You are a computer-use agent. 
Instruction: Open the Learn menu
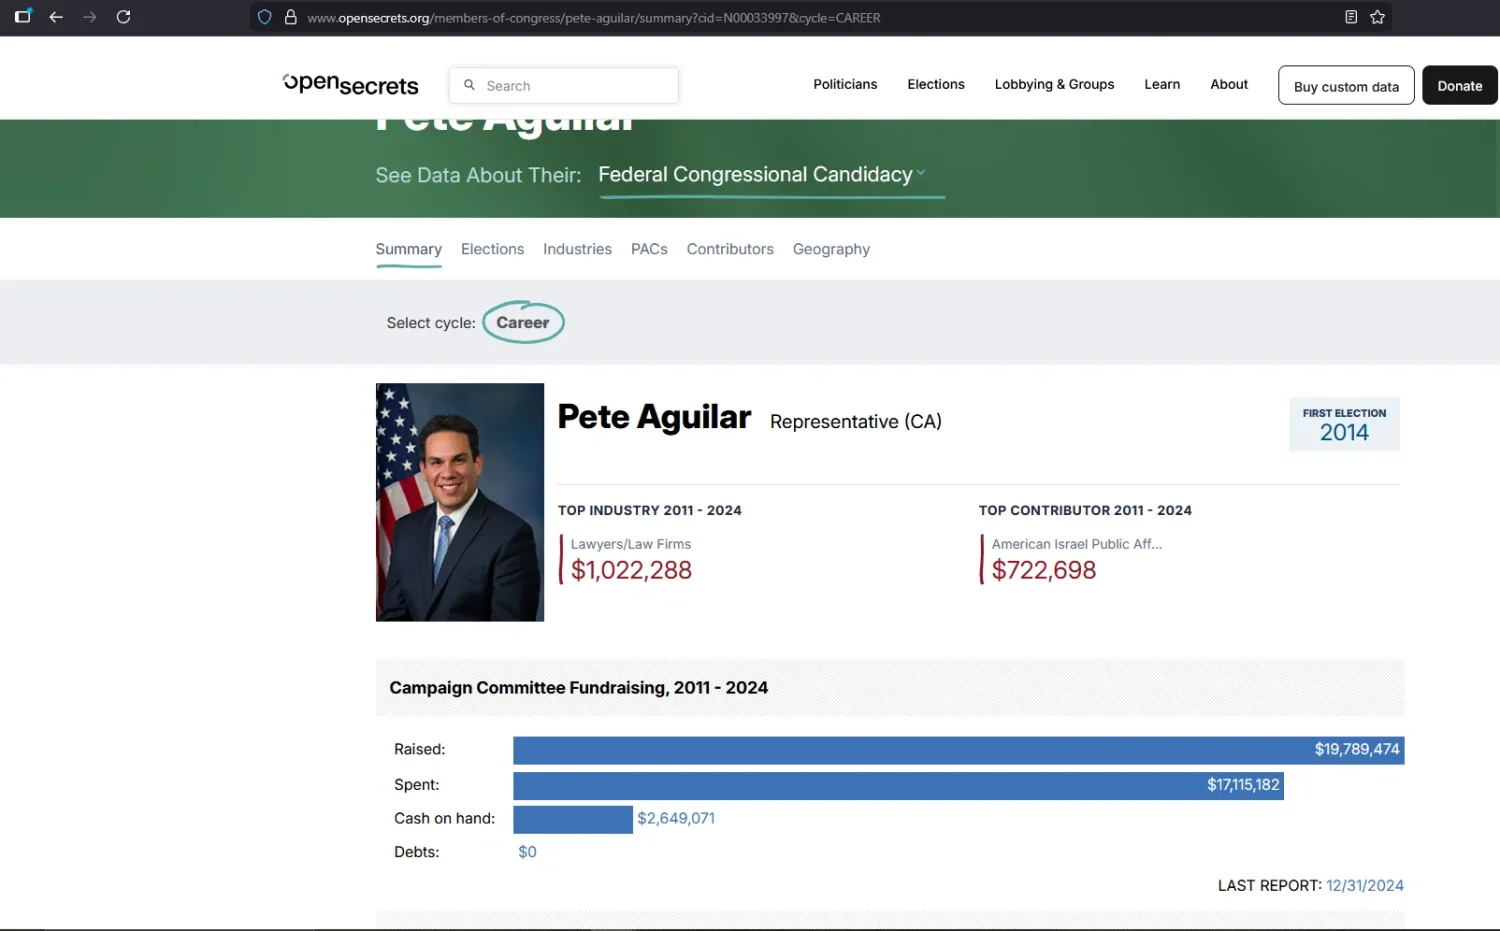click(x=1162, y=85)
